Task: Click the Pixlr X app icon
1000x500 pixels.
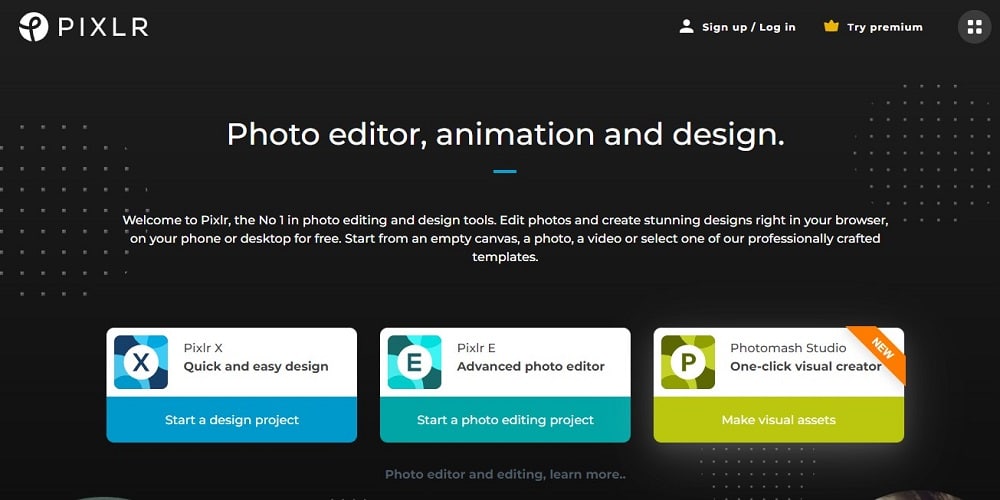Action: (141, 362)
